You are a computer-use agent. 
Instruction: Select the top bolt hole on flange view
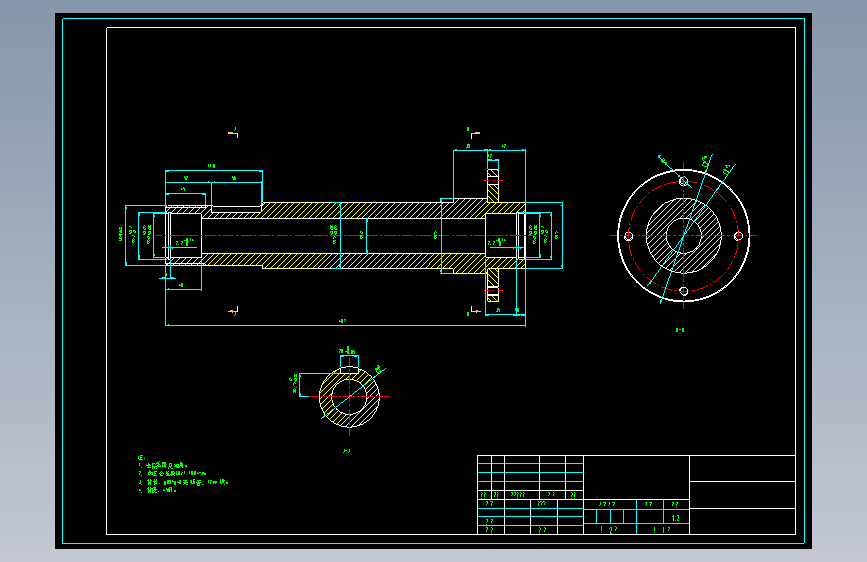pyautogui.click(x=683, y=181)
